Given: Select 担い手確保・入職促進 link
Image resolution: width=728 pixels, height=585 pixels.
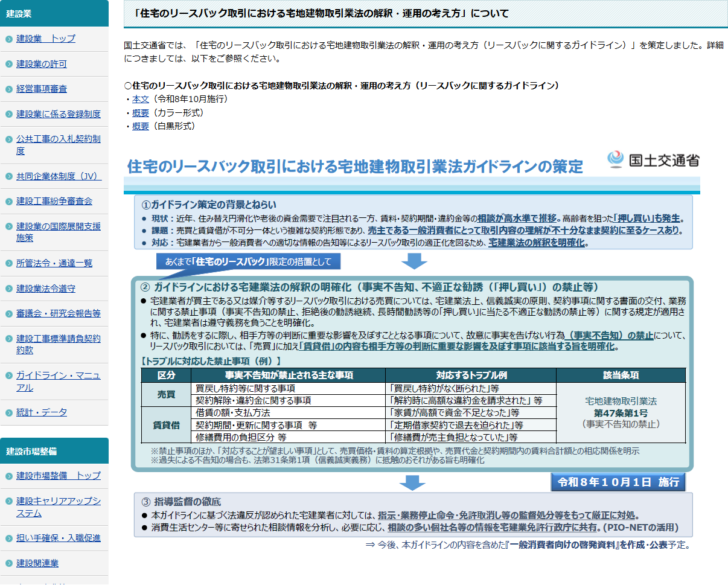Looking at the screenshot, I should pyautogui.click(x=58, y=538).
